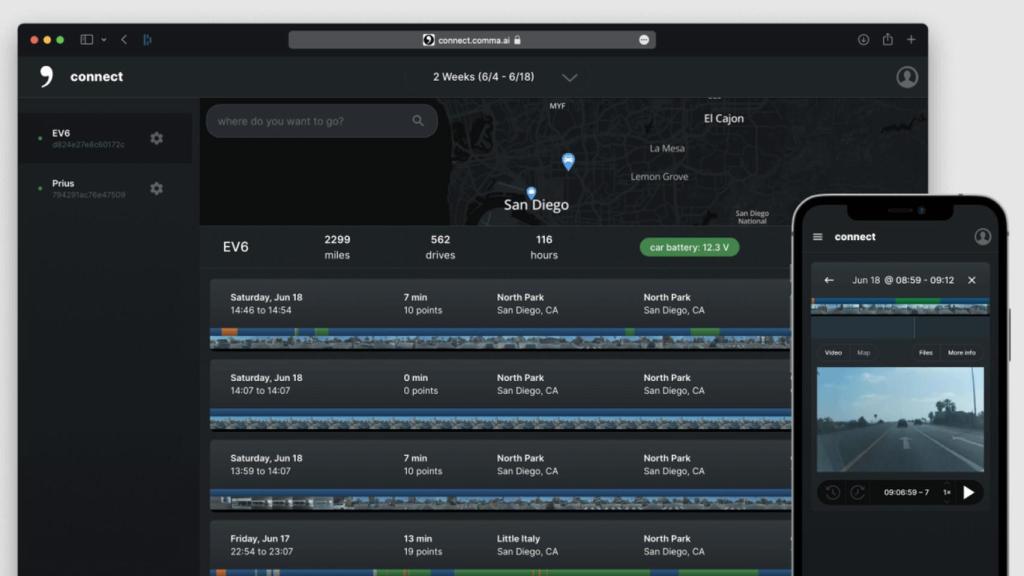This screenshot has width=1024, height=576.
Task: Open the hamburger menu on the phone
Action: pyautogui.click(x=818, y=237)
